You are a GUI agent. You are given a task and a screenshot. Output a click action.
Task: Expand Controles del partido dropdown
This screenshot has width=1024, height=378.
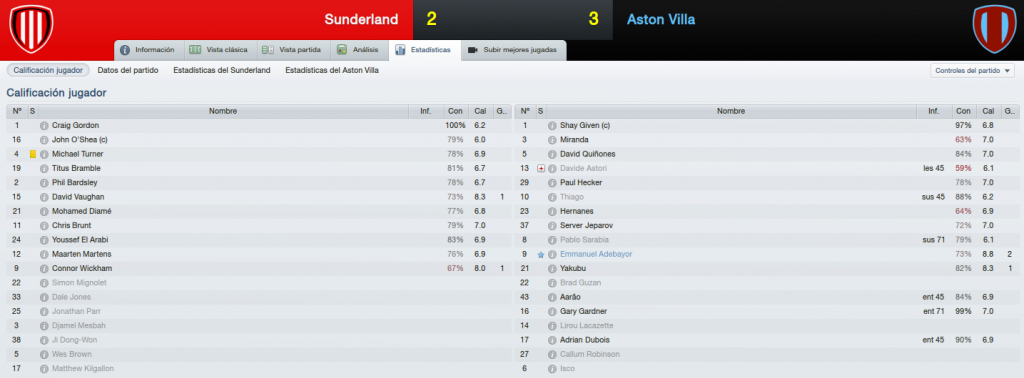point(972,71)
